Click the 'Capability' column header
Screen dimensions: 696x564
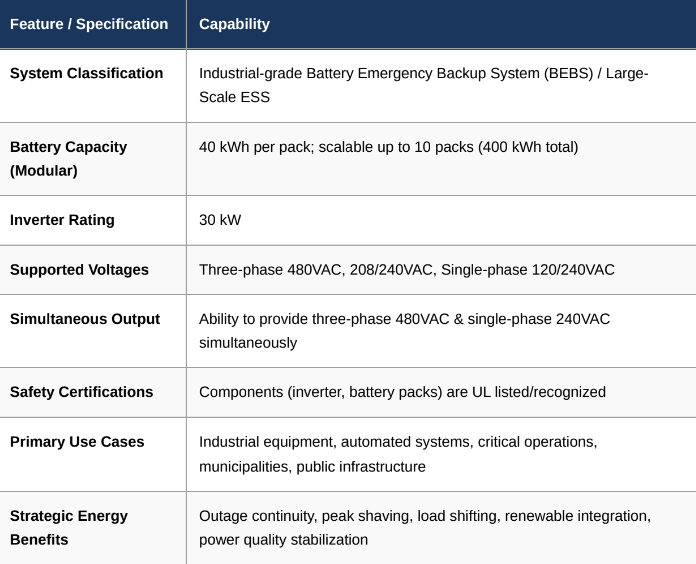click(234, 24)
